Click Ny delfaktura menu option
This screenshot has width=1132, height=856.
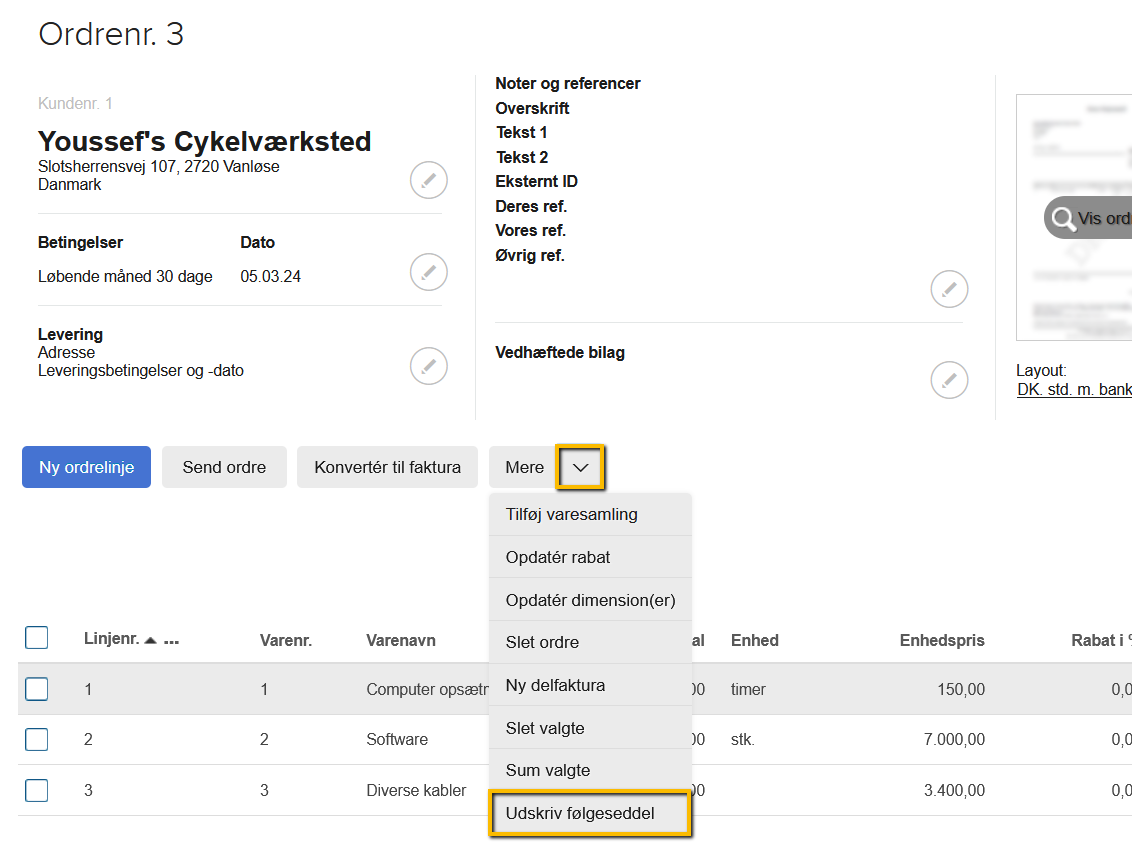[555, 685]
